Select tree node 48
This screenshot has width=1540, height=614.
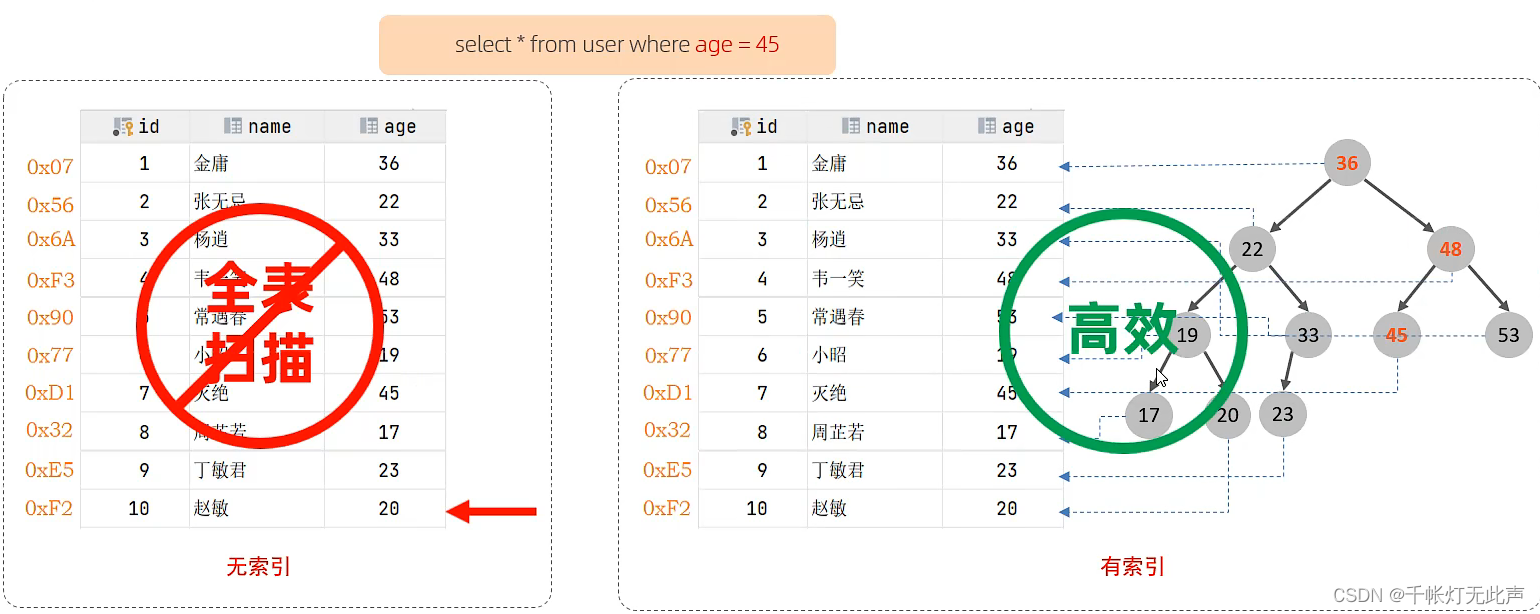1451,249
